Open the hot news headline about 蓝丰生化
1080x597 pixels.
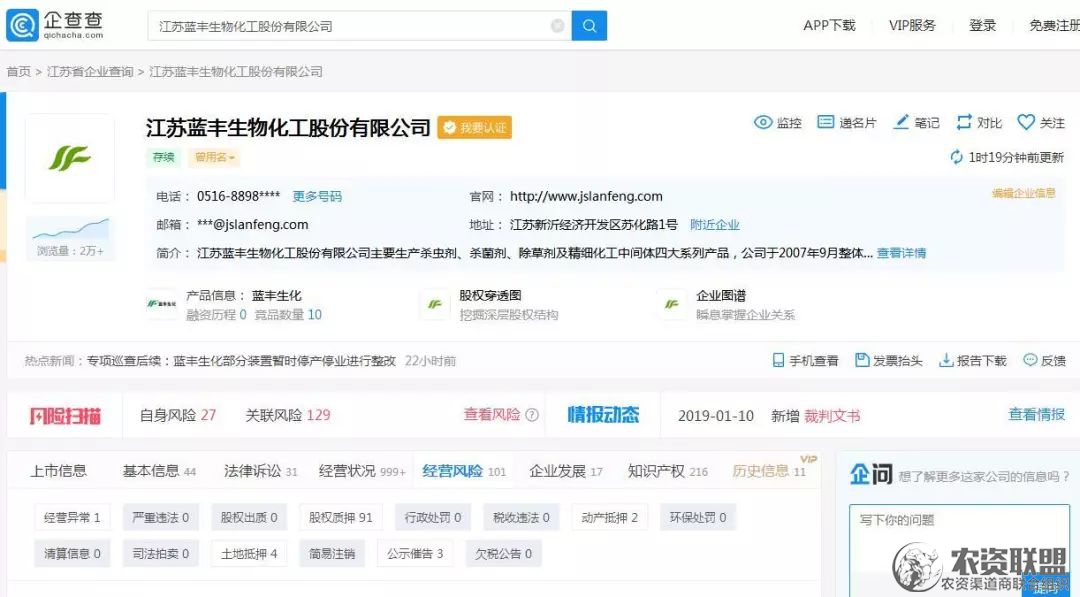tap(241, 361)
